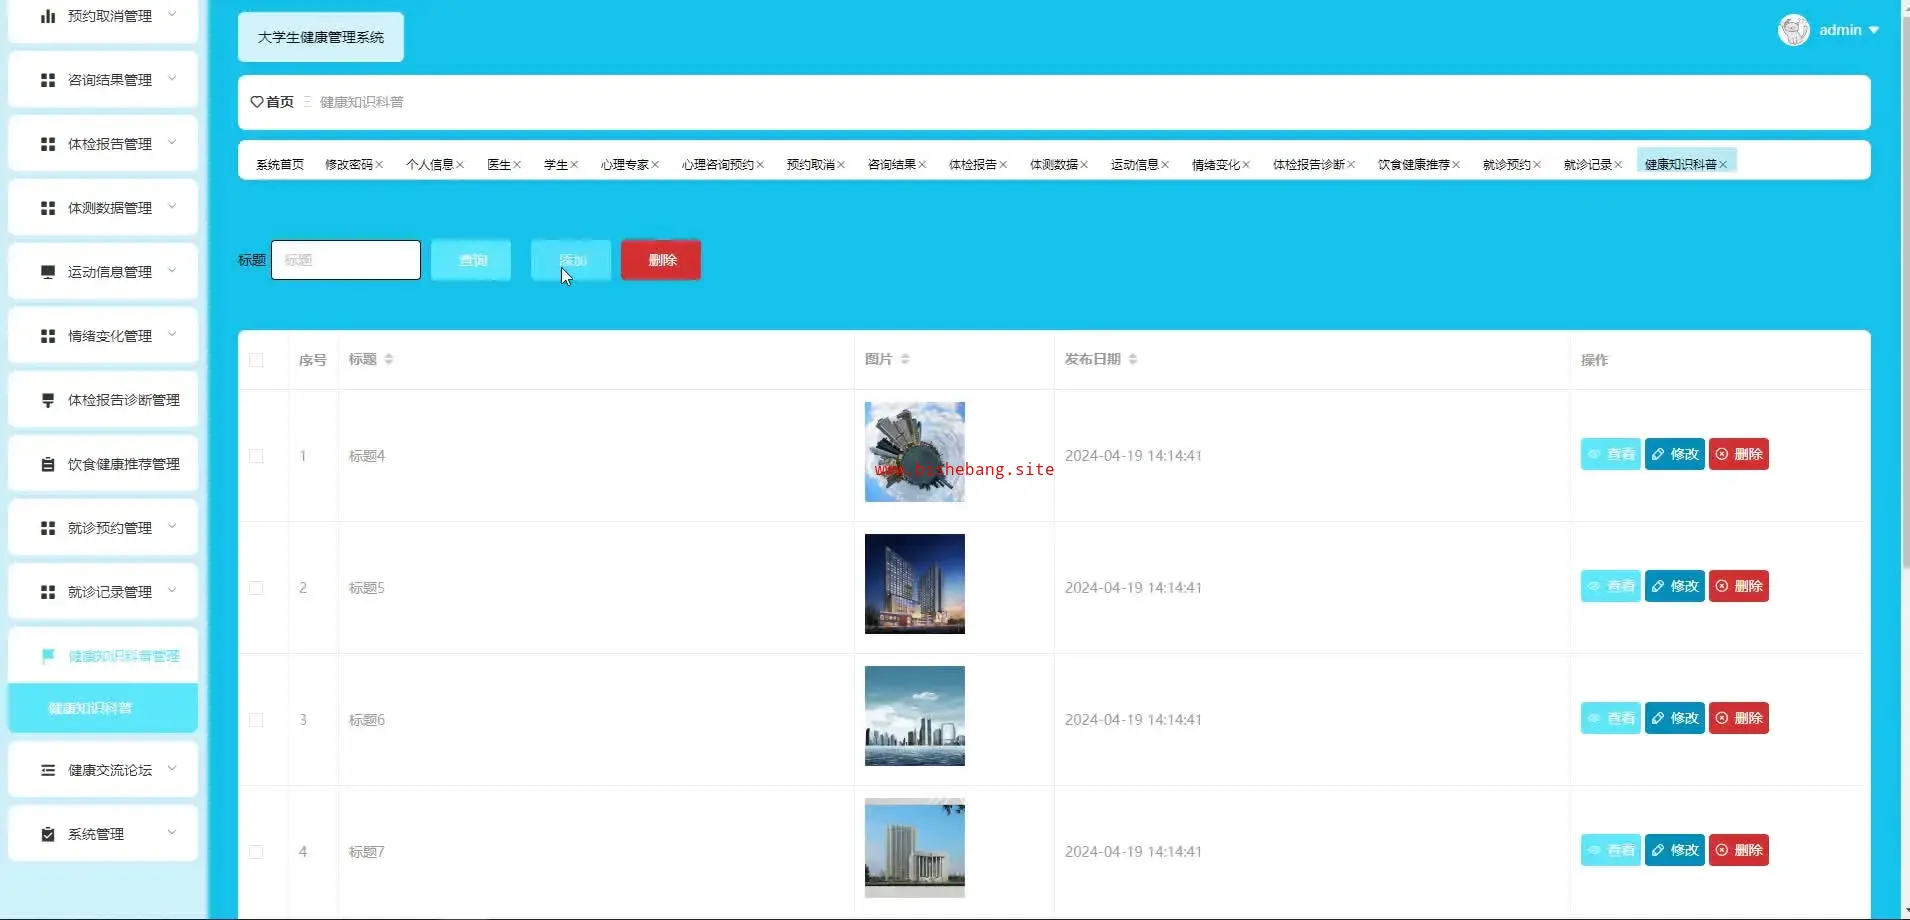
Task: Click the heart icon beside 首页 breadcrumb
Action: [257, 102]
